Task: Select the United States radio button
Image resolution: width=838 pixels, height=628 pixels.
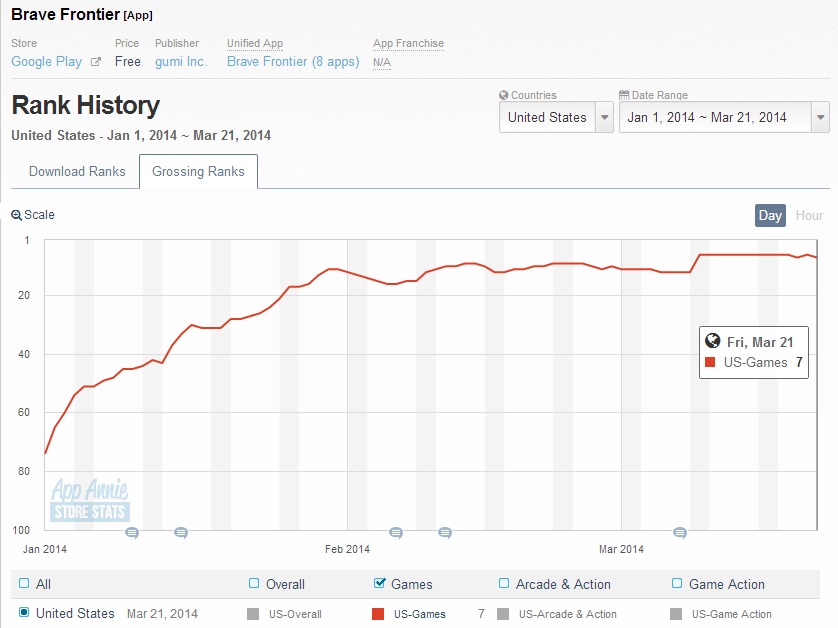Action: (24, 613)
